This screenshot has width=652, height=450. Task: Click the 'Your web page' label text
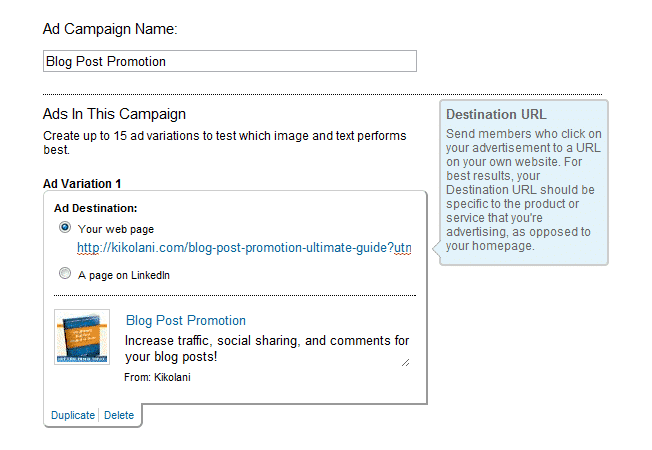pyautogui.click(x=116, y=229)
